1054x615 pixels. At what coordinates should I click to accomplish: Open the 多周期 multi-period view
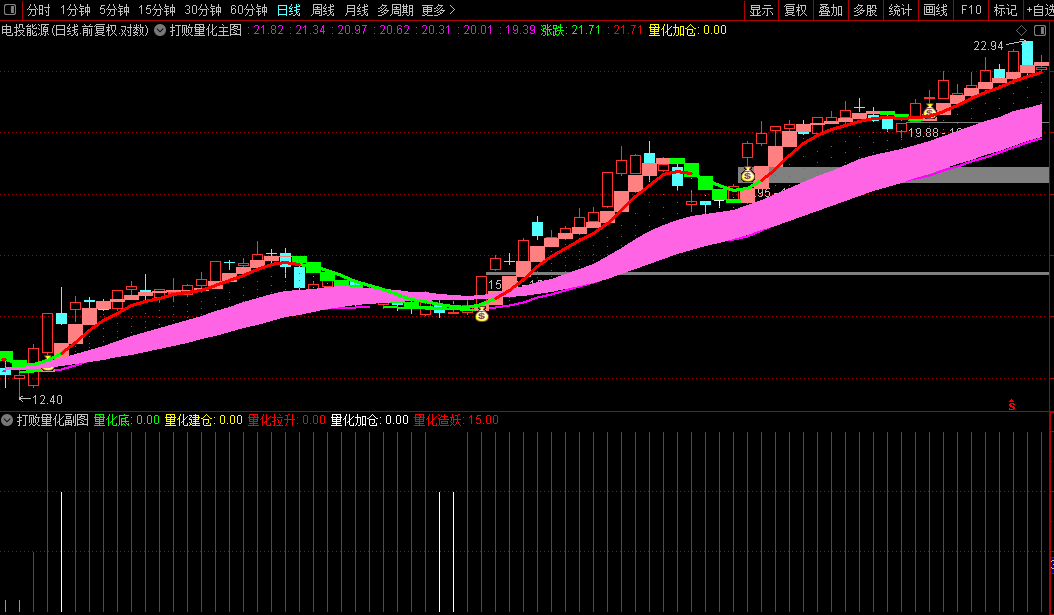[x=395, y=10]
